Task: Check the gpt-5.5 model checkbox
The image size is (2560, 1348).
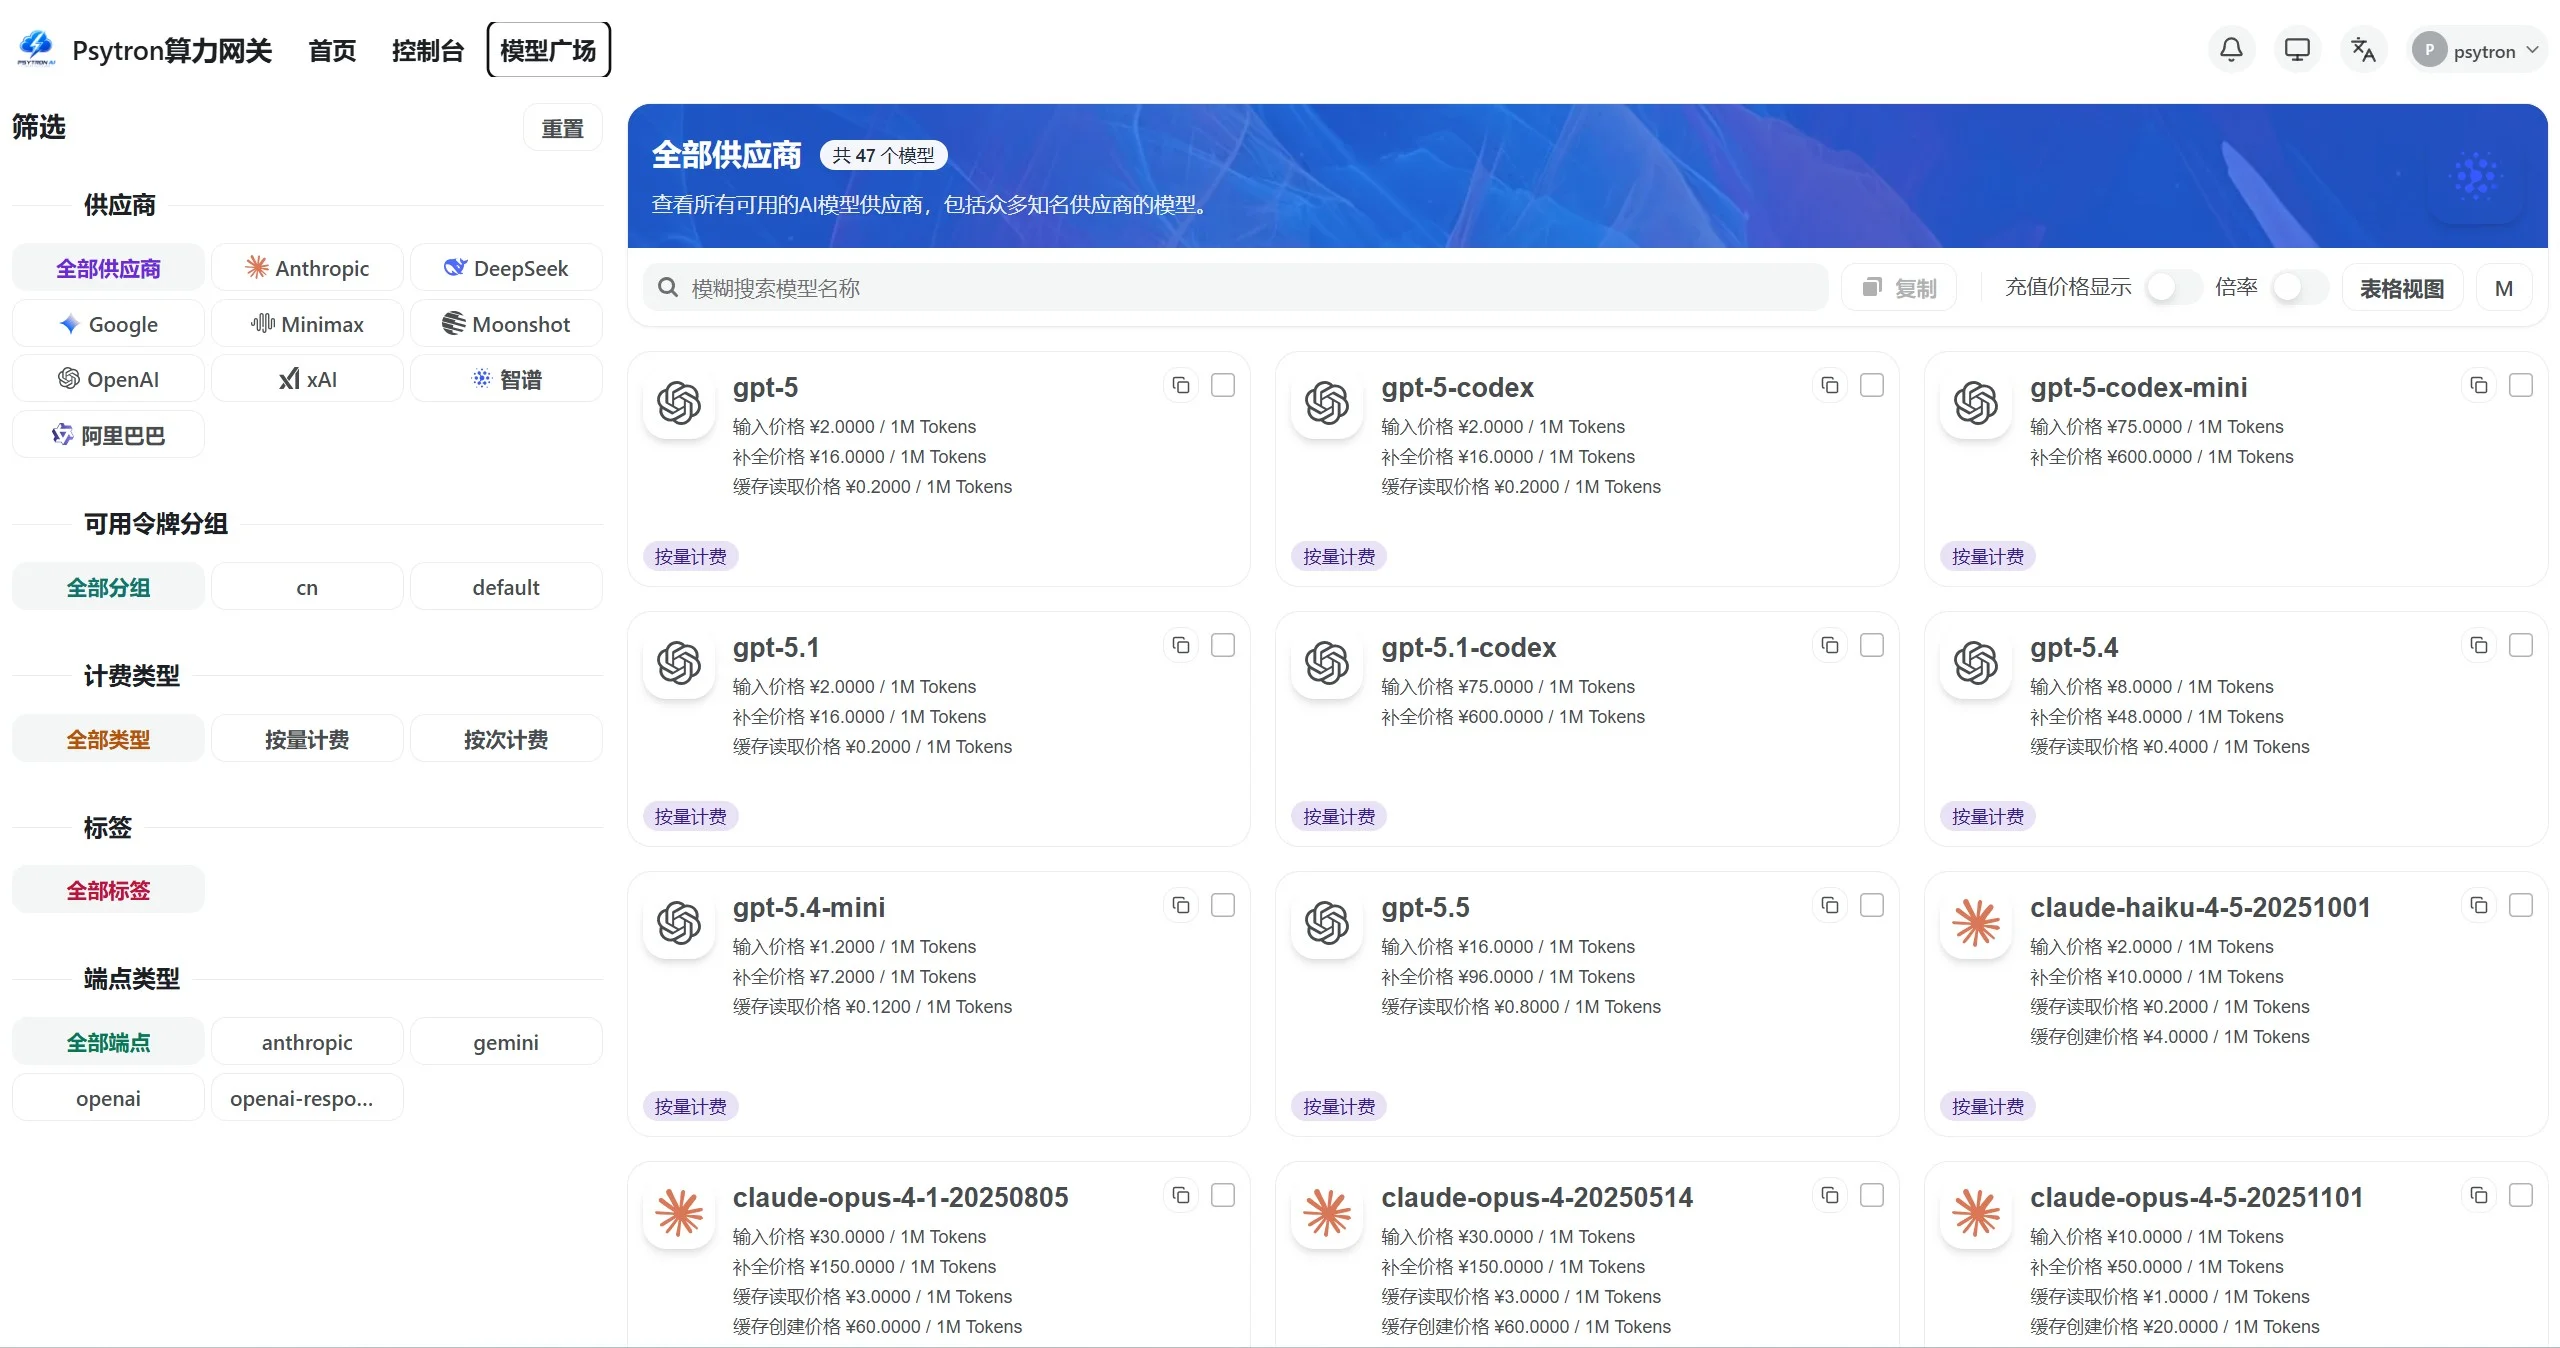Action: (1872, 905)
